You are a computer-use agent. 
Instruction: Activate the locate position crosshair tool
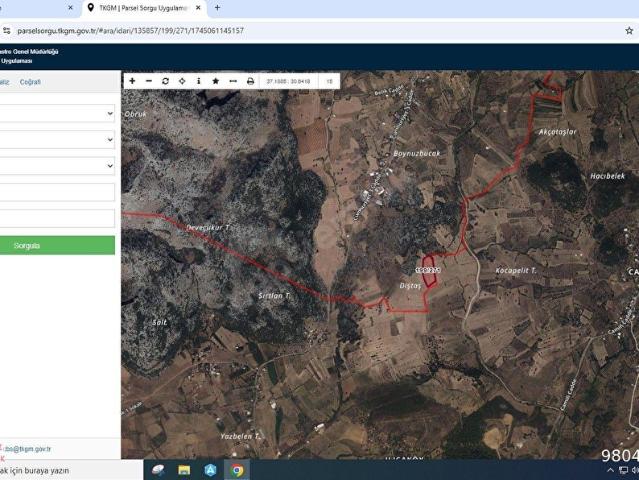[182, 81]
